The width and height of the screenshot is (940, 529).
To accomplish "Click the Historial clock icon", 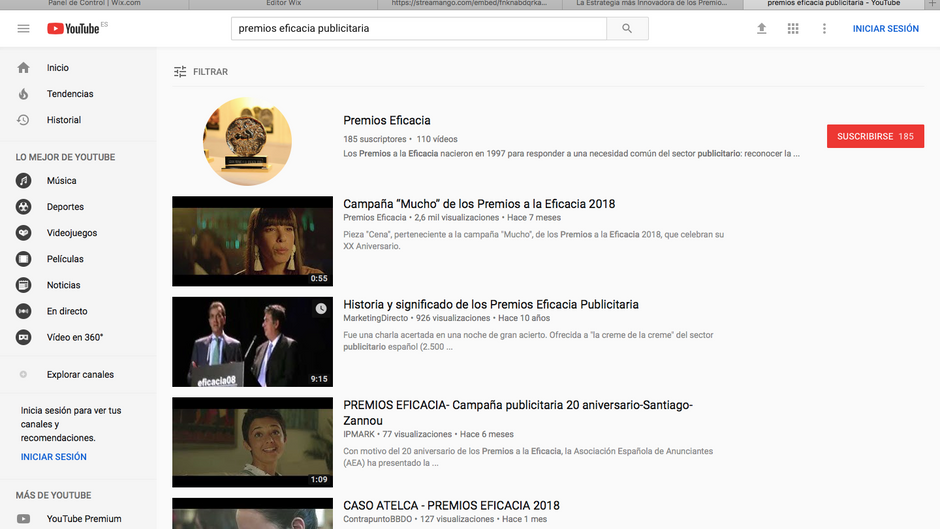I will click(x=23, y=120).
